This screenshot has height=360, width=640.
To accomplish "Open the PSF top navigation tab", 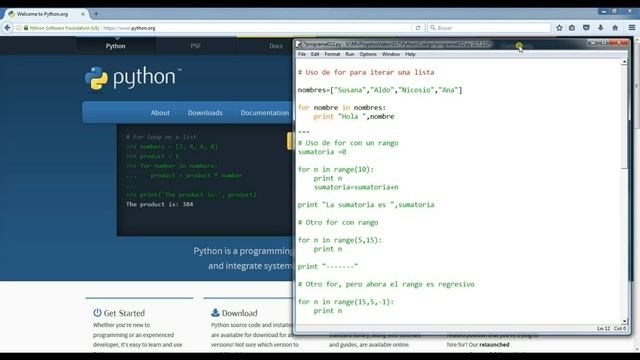I will [196, 46].
